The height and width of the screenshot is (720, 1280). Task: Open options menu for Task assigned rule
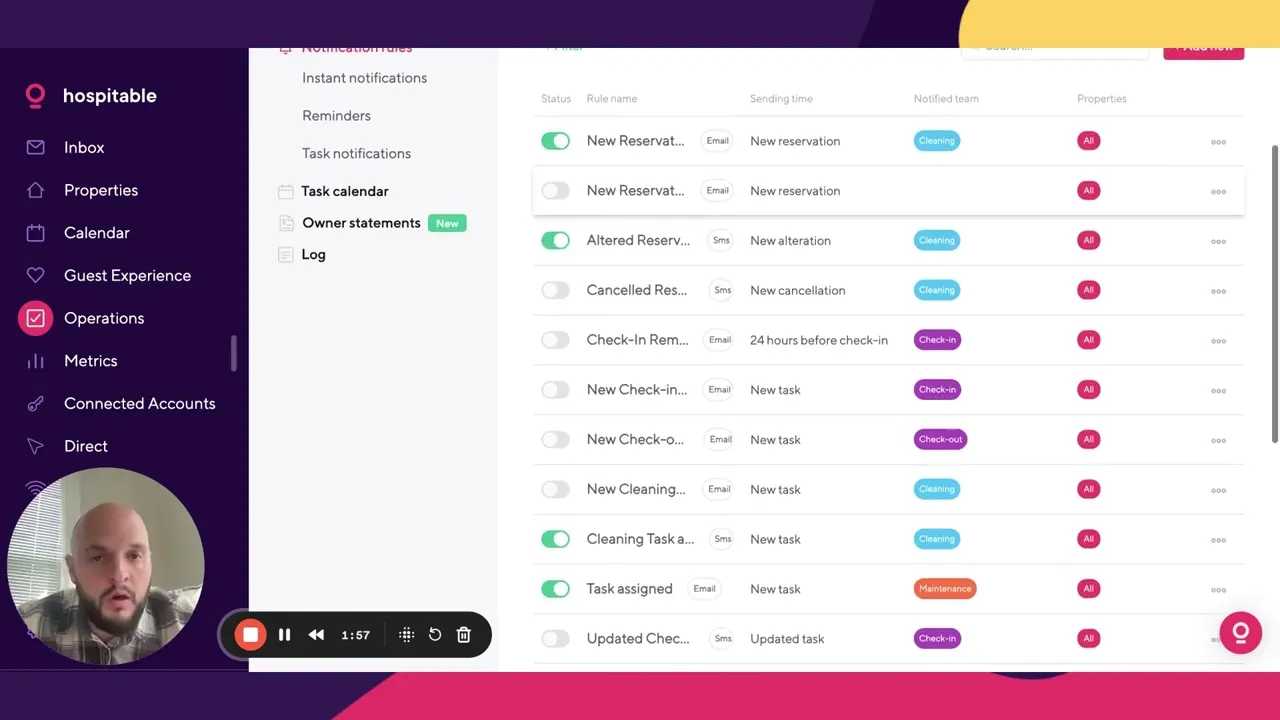pos(1218,590)
